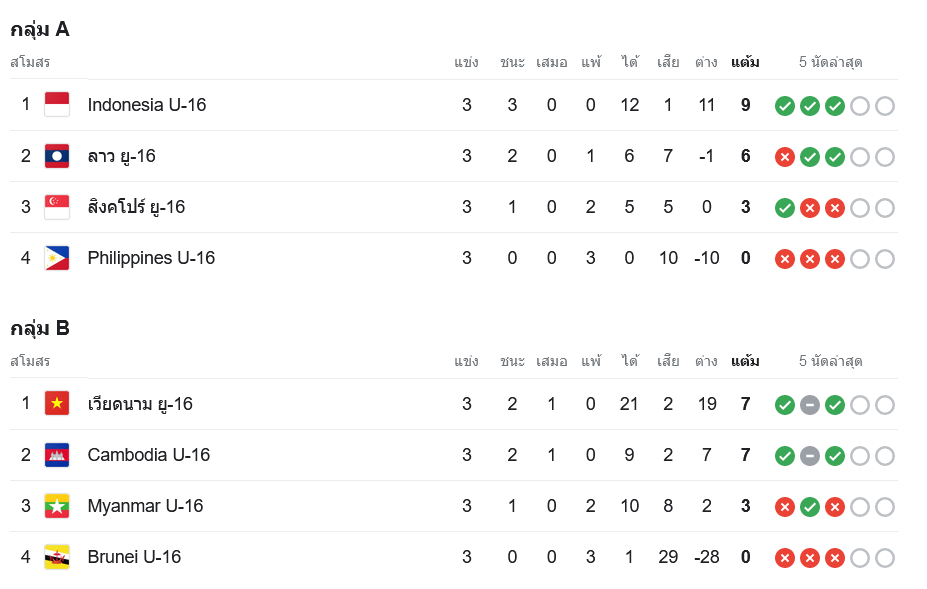
Task: Click the Cambodia U-16 flag icon
Action: (x=57, y=455)
